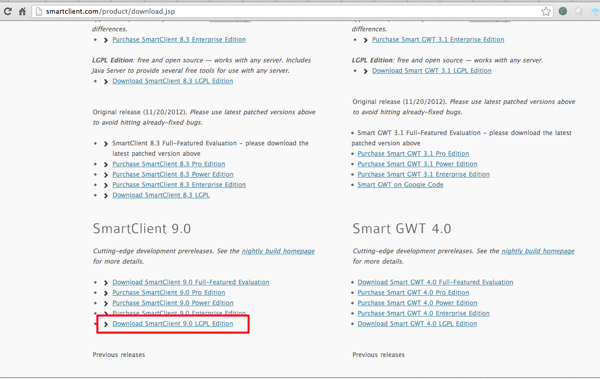
Task: Open Purchase SmartClient 8.3 Pro Edition link
Action: point(169,164)
